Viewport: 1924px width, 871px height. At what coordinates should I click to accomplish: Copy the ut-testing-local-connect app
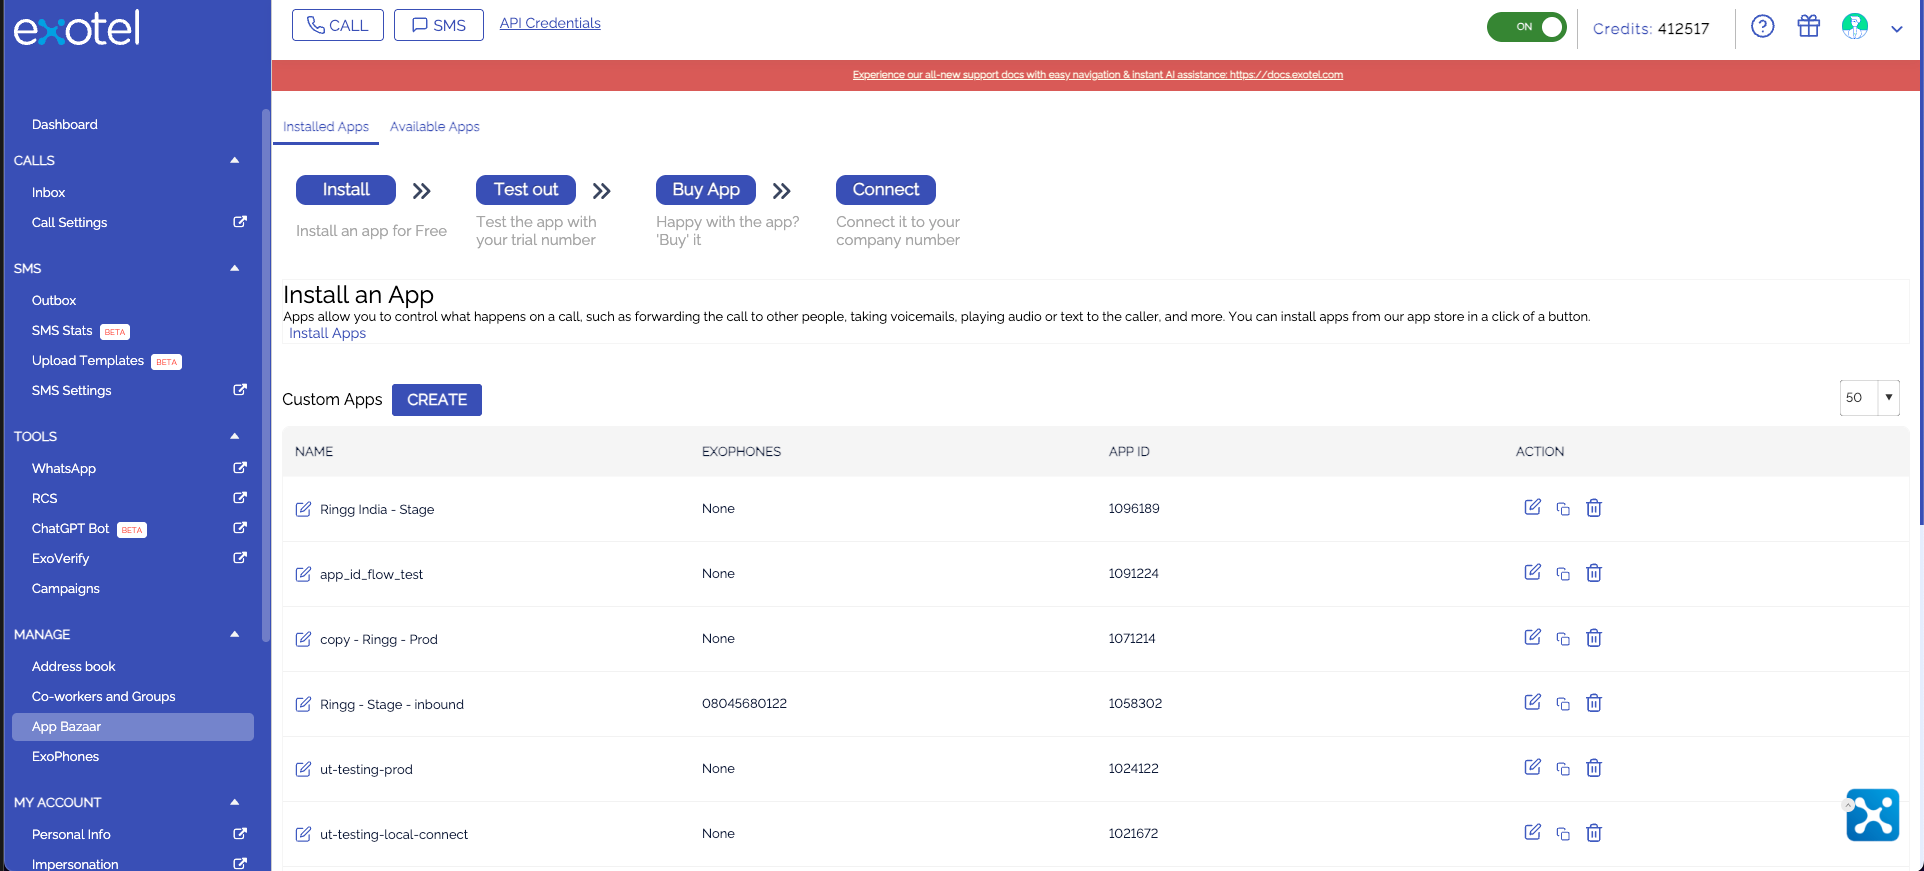pos(1563,834)
